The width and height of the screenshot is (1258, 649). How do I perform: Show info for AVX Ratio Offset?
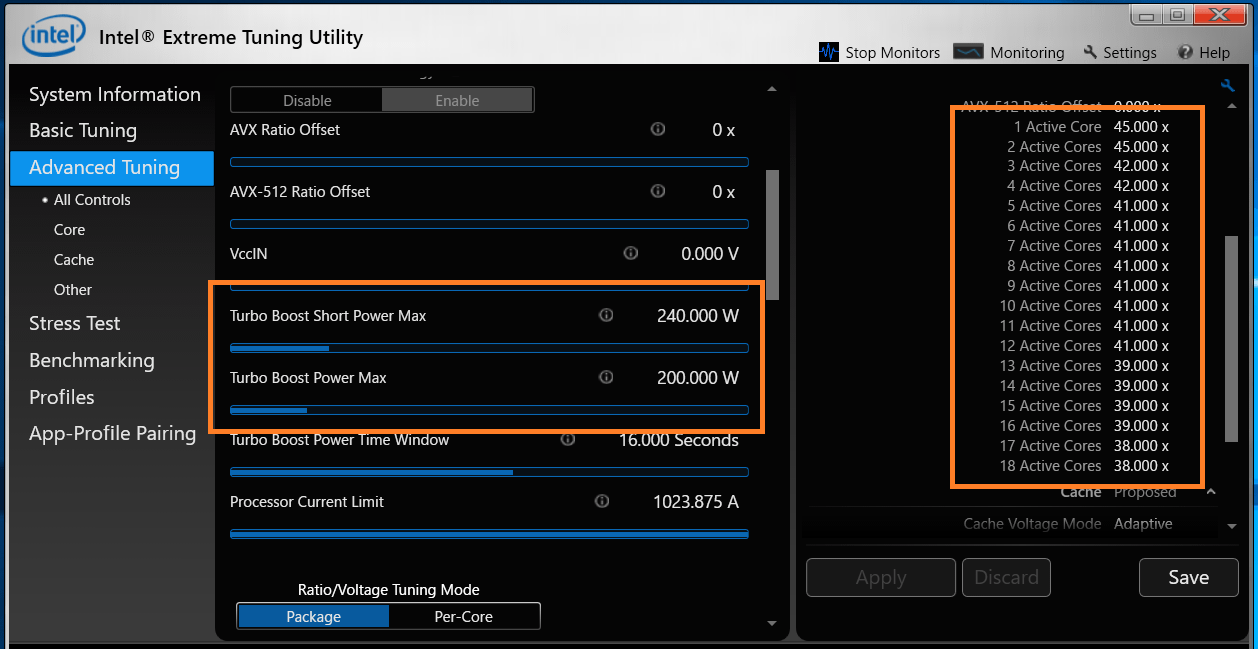658,129
